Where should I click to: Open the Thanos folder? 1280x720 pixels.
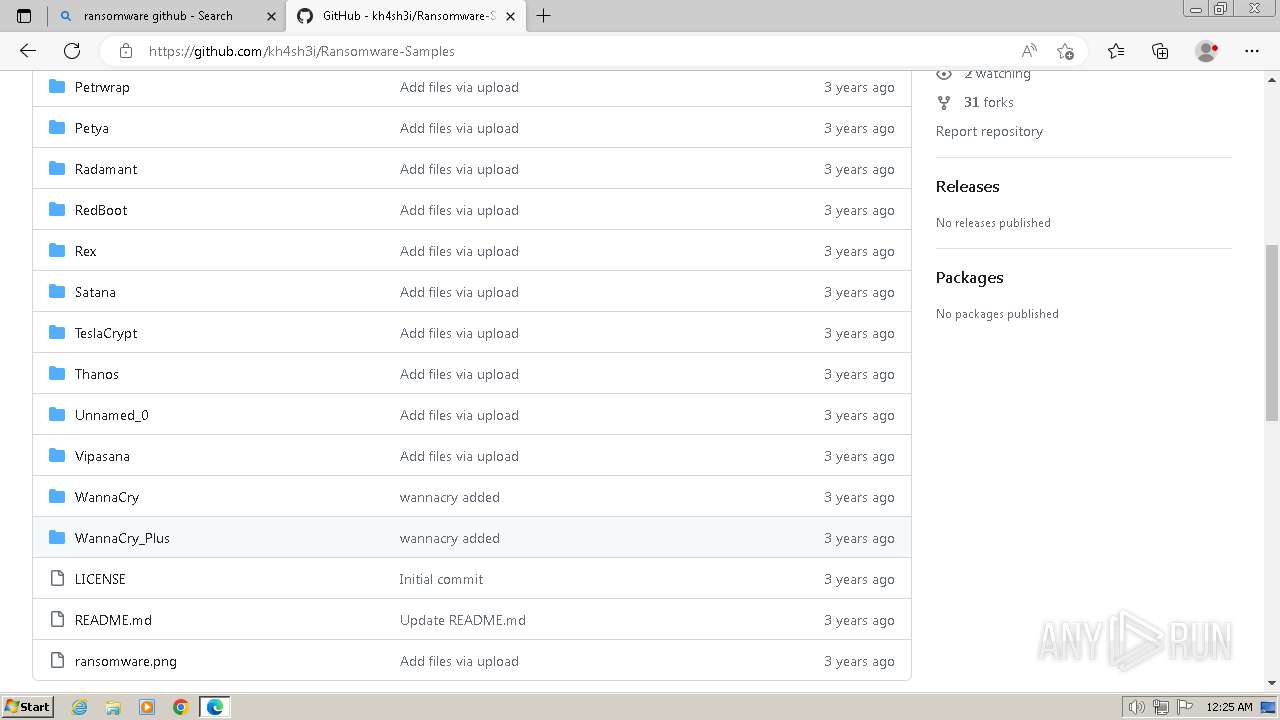97,374
